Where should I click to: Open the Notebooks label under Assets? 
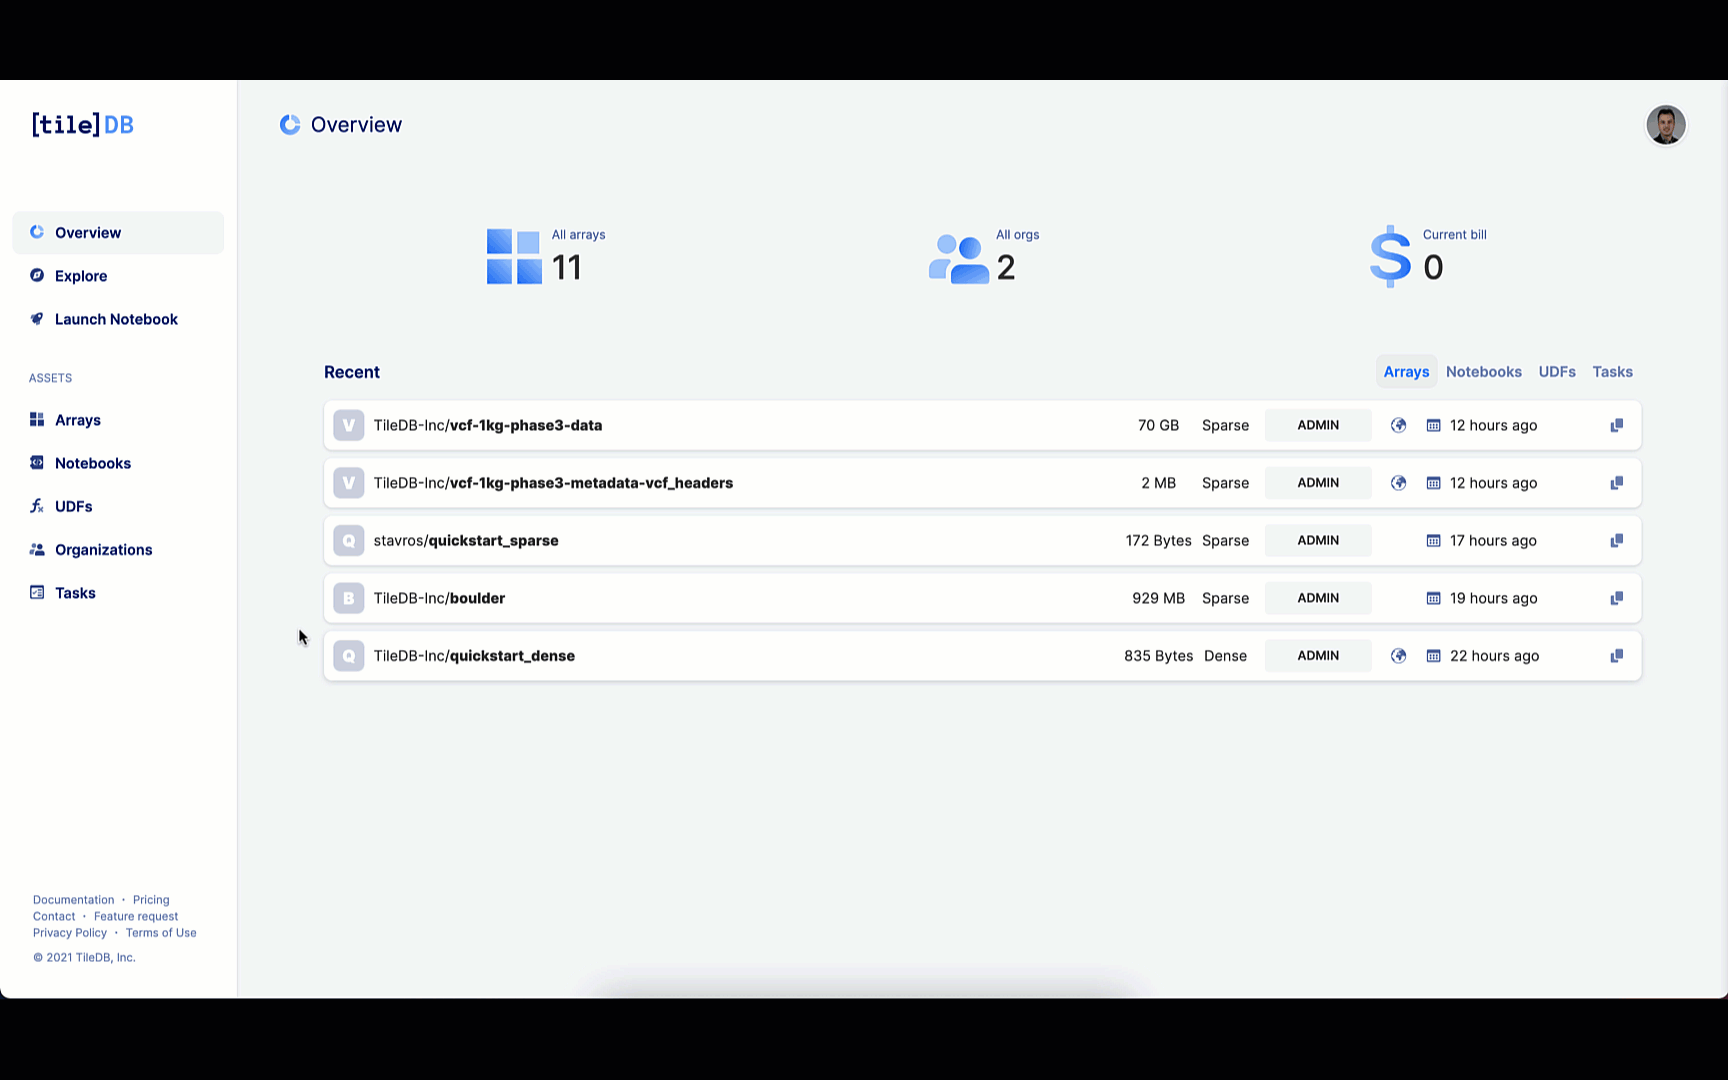coord(93,463)
